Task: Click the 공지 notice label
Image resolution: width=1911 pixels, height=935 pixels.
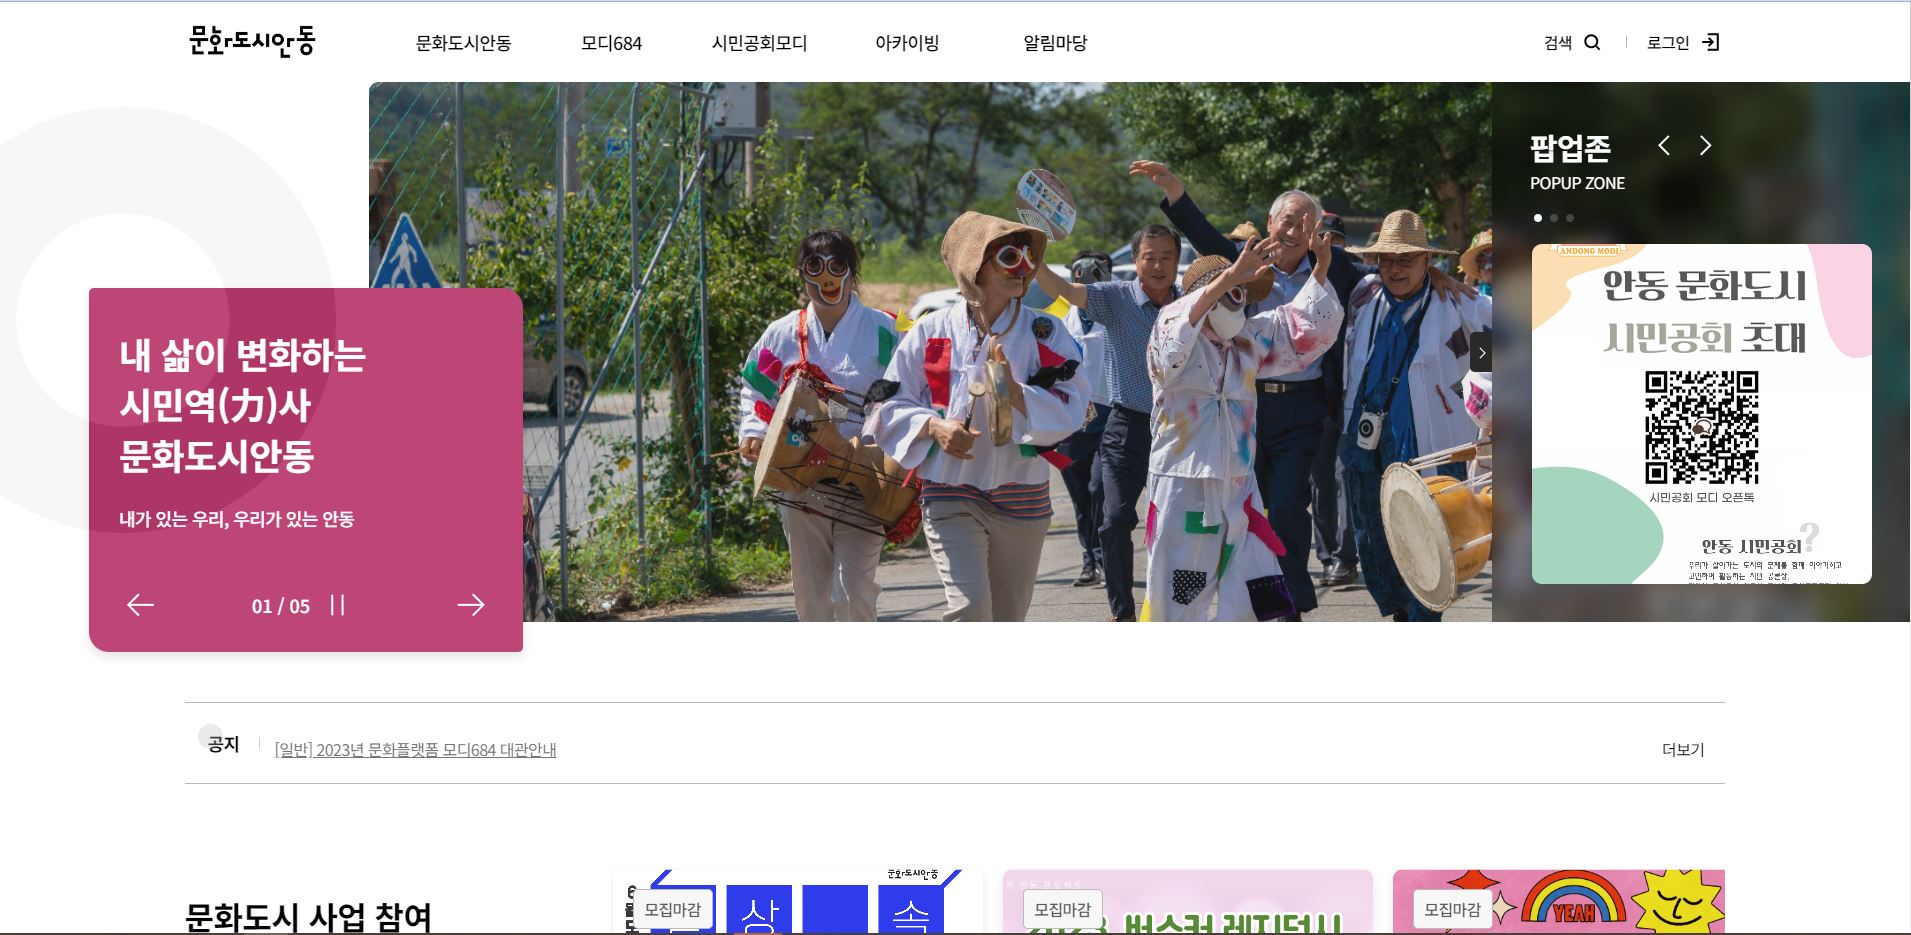Action: [x=223, y=744]
